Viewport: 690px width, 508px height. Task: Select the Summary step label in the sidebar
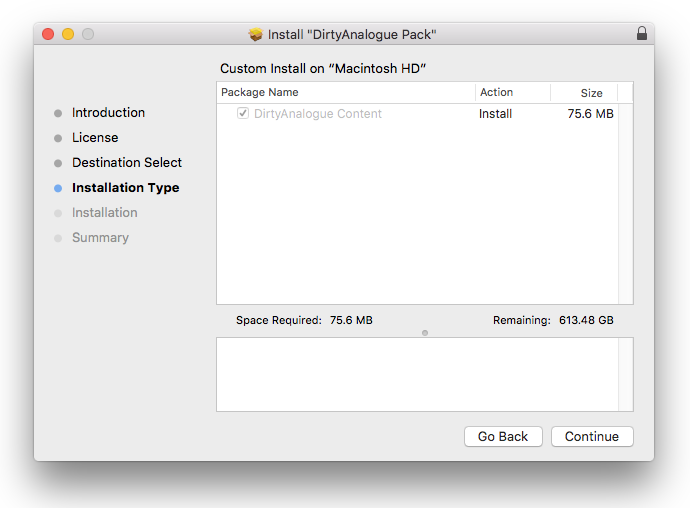[x=100, y=238]
